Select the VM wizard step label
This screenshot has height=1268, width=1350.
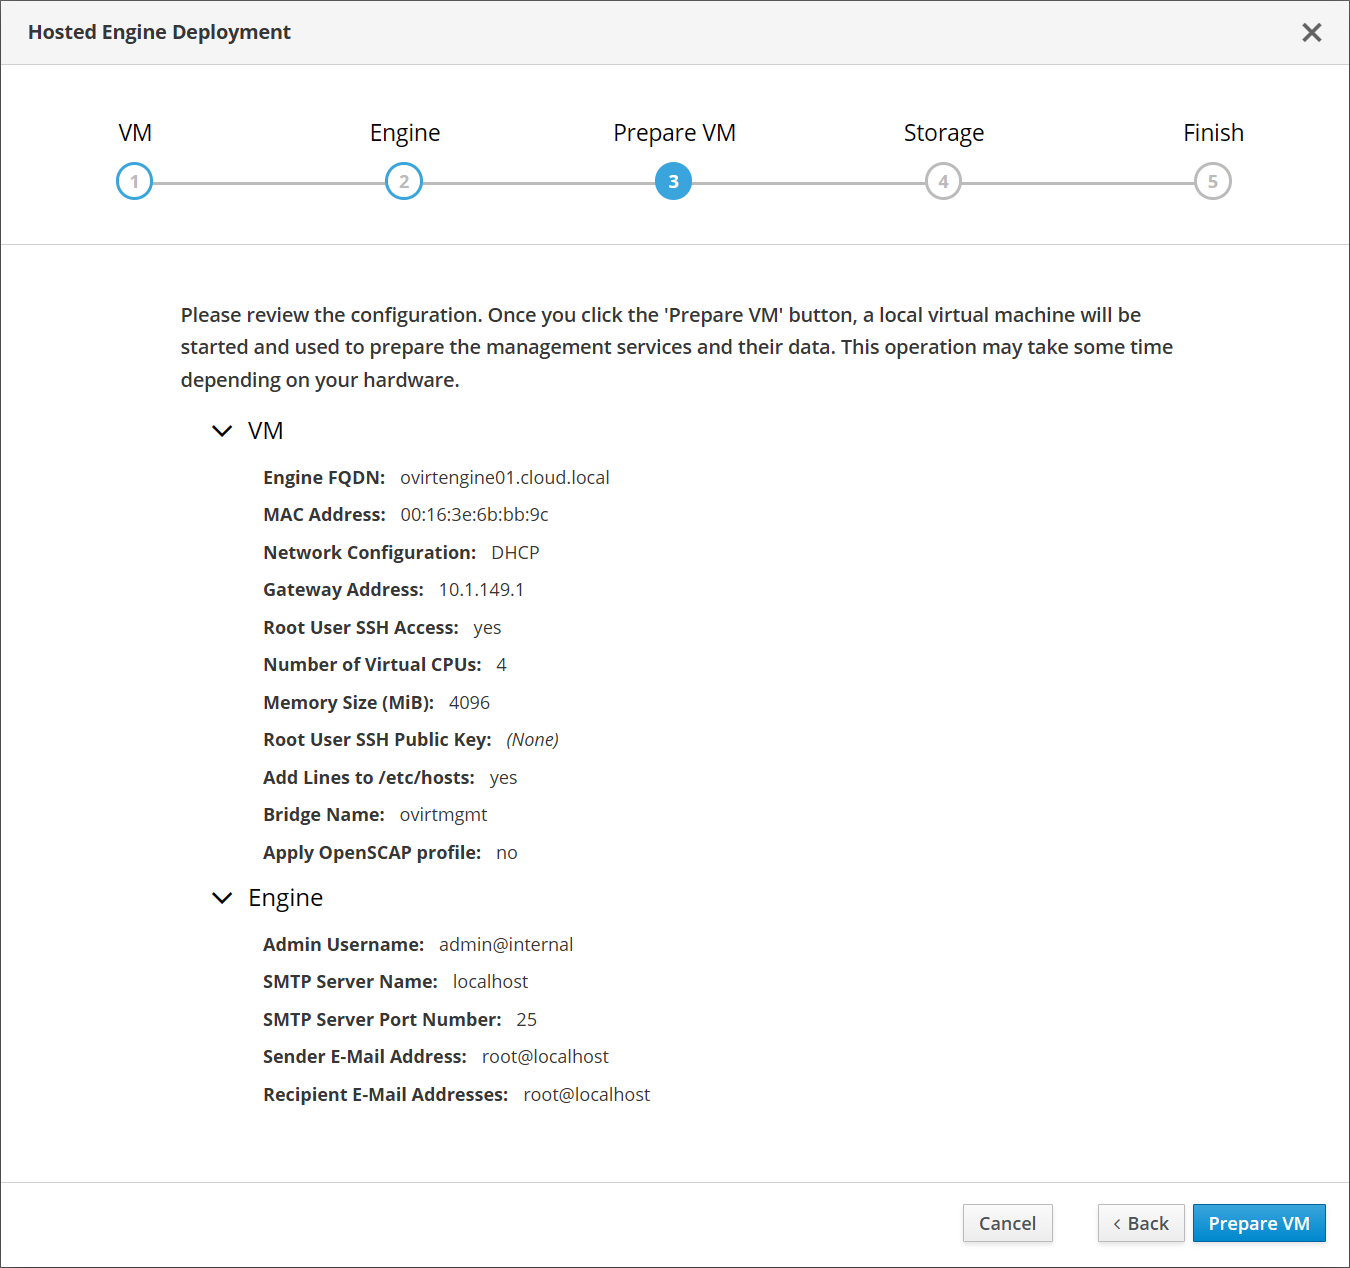pos(135,133)
